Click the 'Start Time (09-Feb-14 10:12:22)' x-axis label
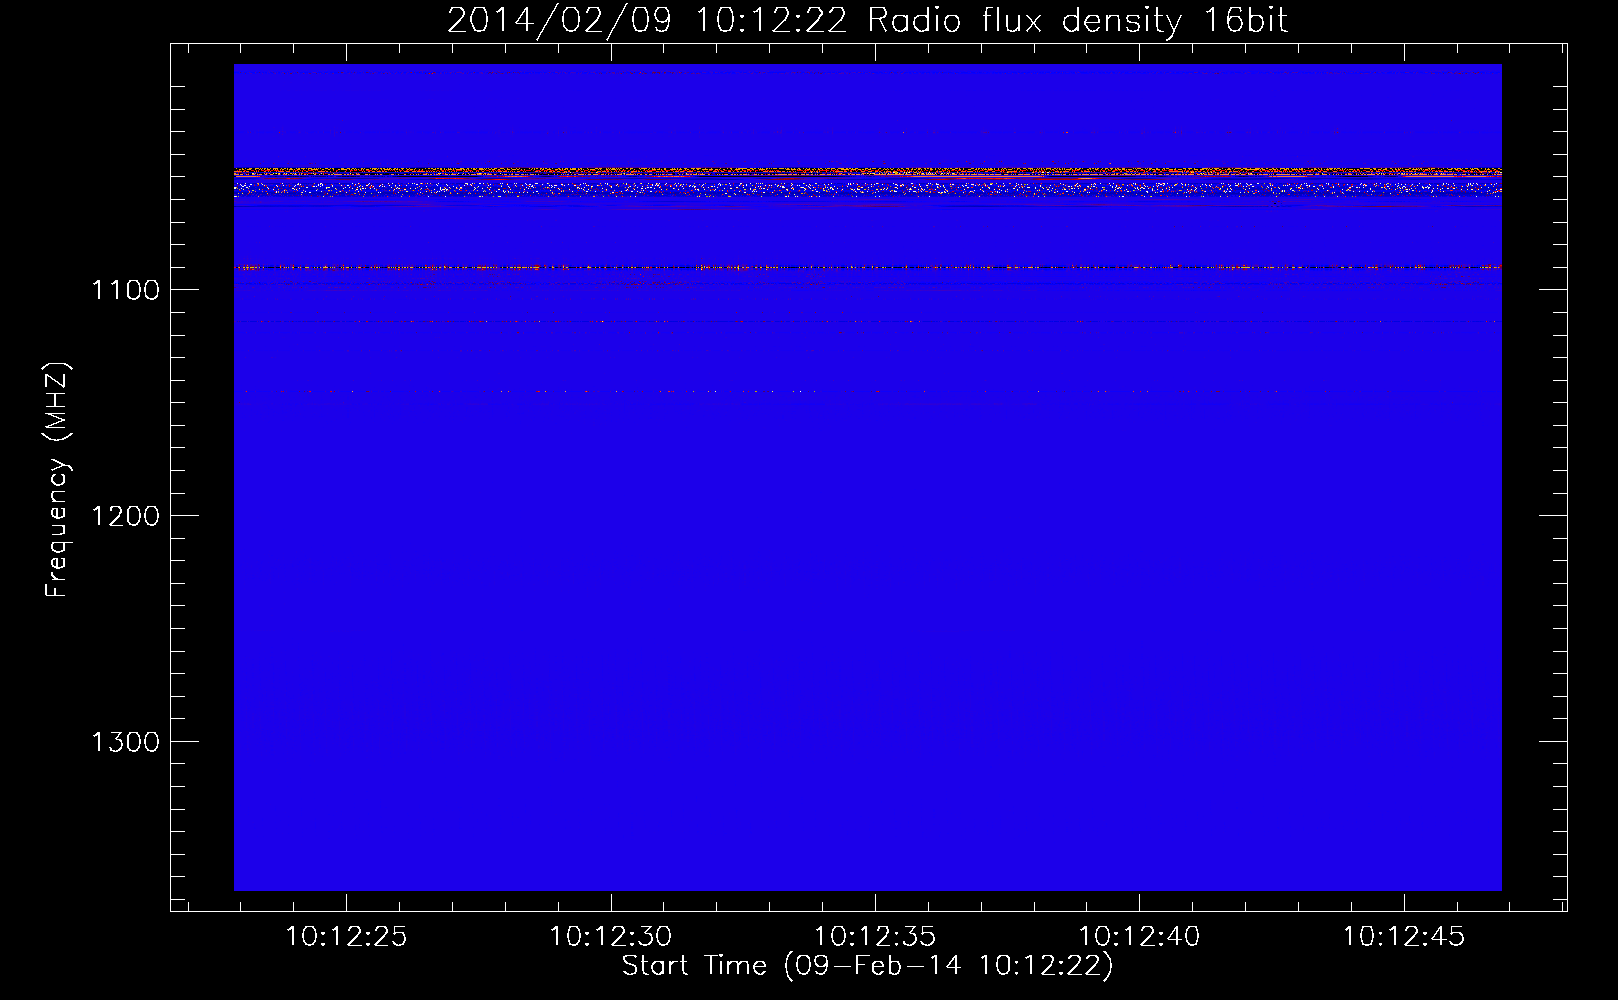1618x1000 pixels. 867,966
